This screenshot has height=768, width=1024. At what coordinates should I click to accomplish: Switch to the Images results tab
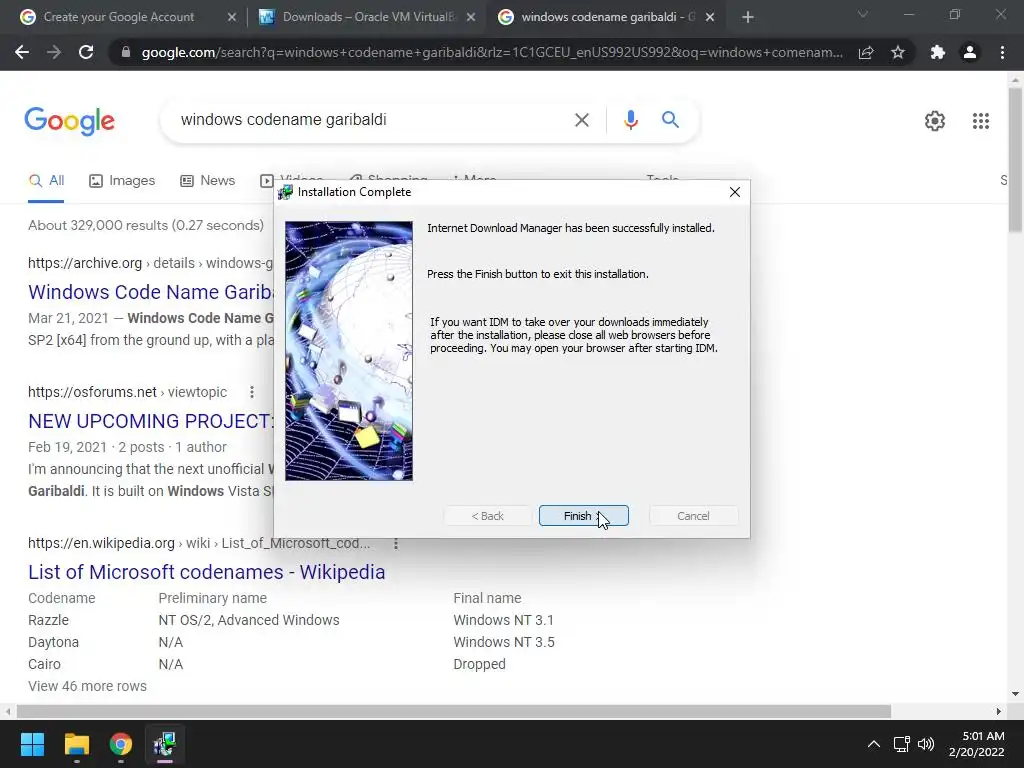[x=122, y=181]
